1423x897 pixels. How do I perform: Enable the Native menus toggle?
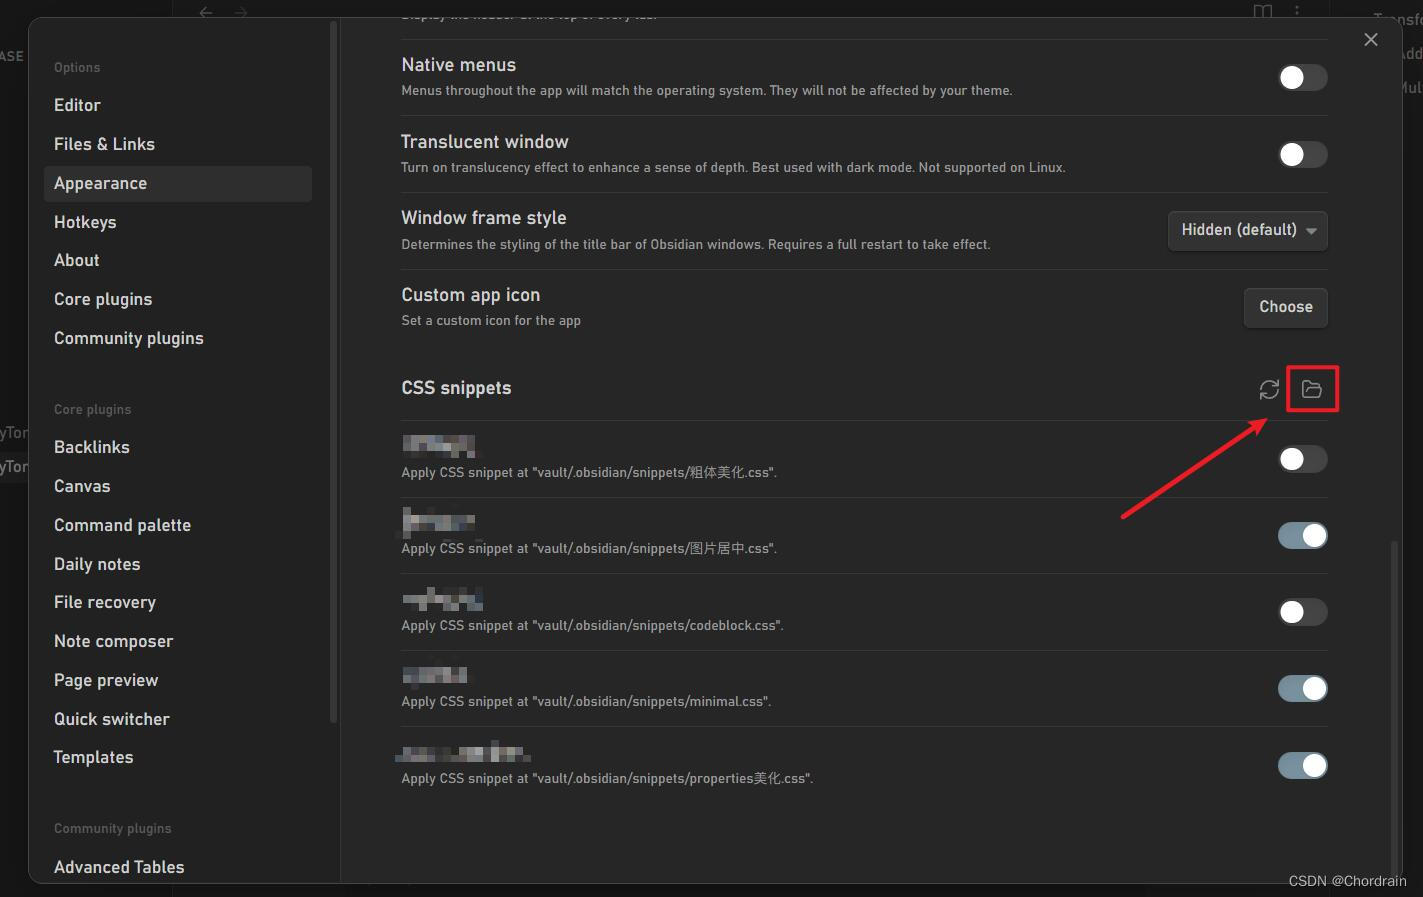coord(1301,77)
